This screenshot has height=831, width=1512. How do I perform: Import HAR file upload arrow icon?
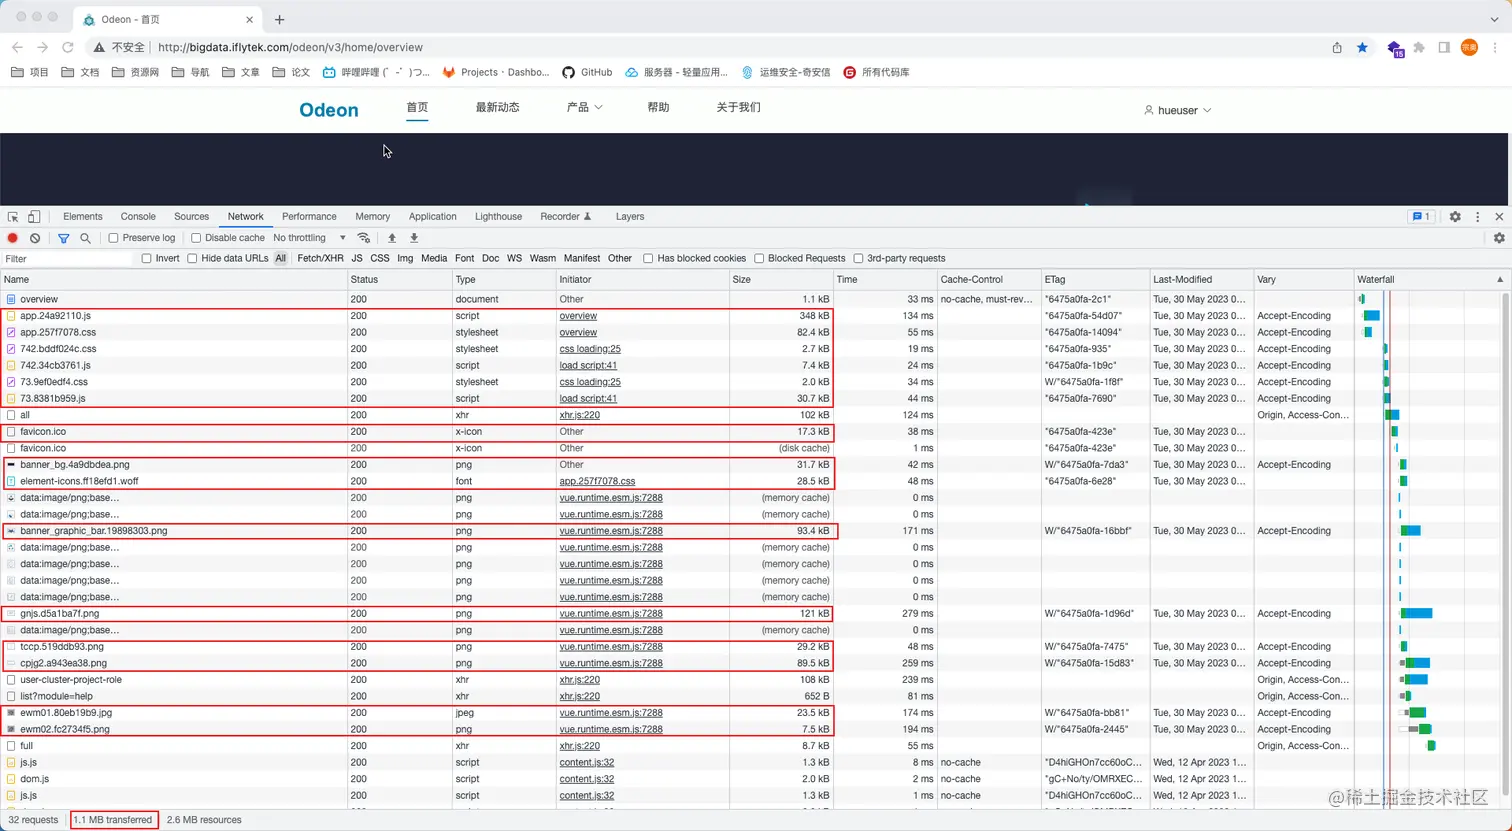tap(392, 238)
